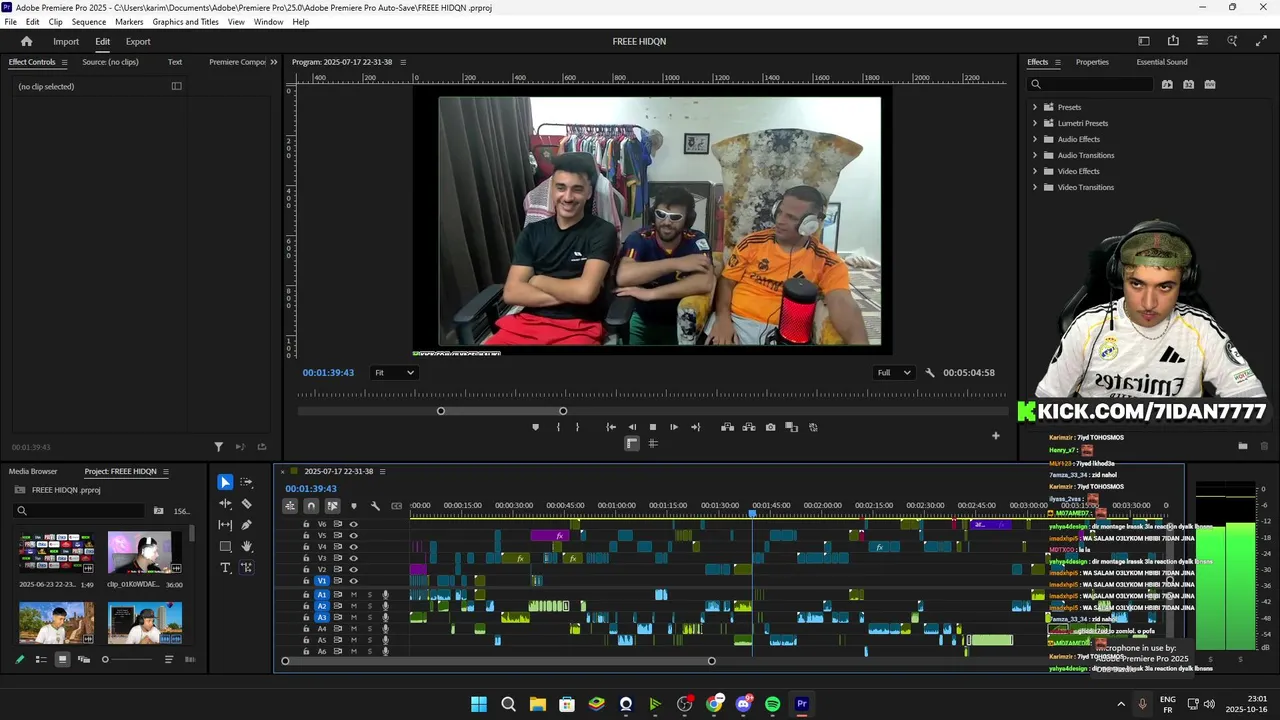The image size is (1280, 720).
Task: Click Add Marker in Program Monitor
Action: 535,427
